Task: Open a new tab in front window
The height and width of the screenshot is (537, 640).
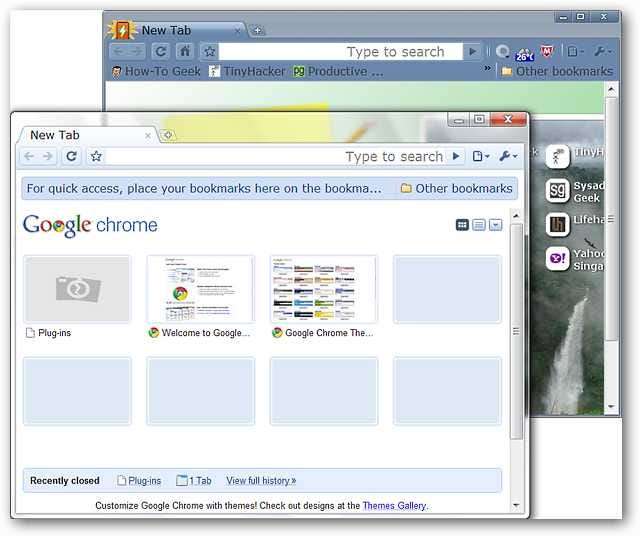Action: (x=167, y=135)
